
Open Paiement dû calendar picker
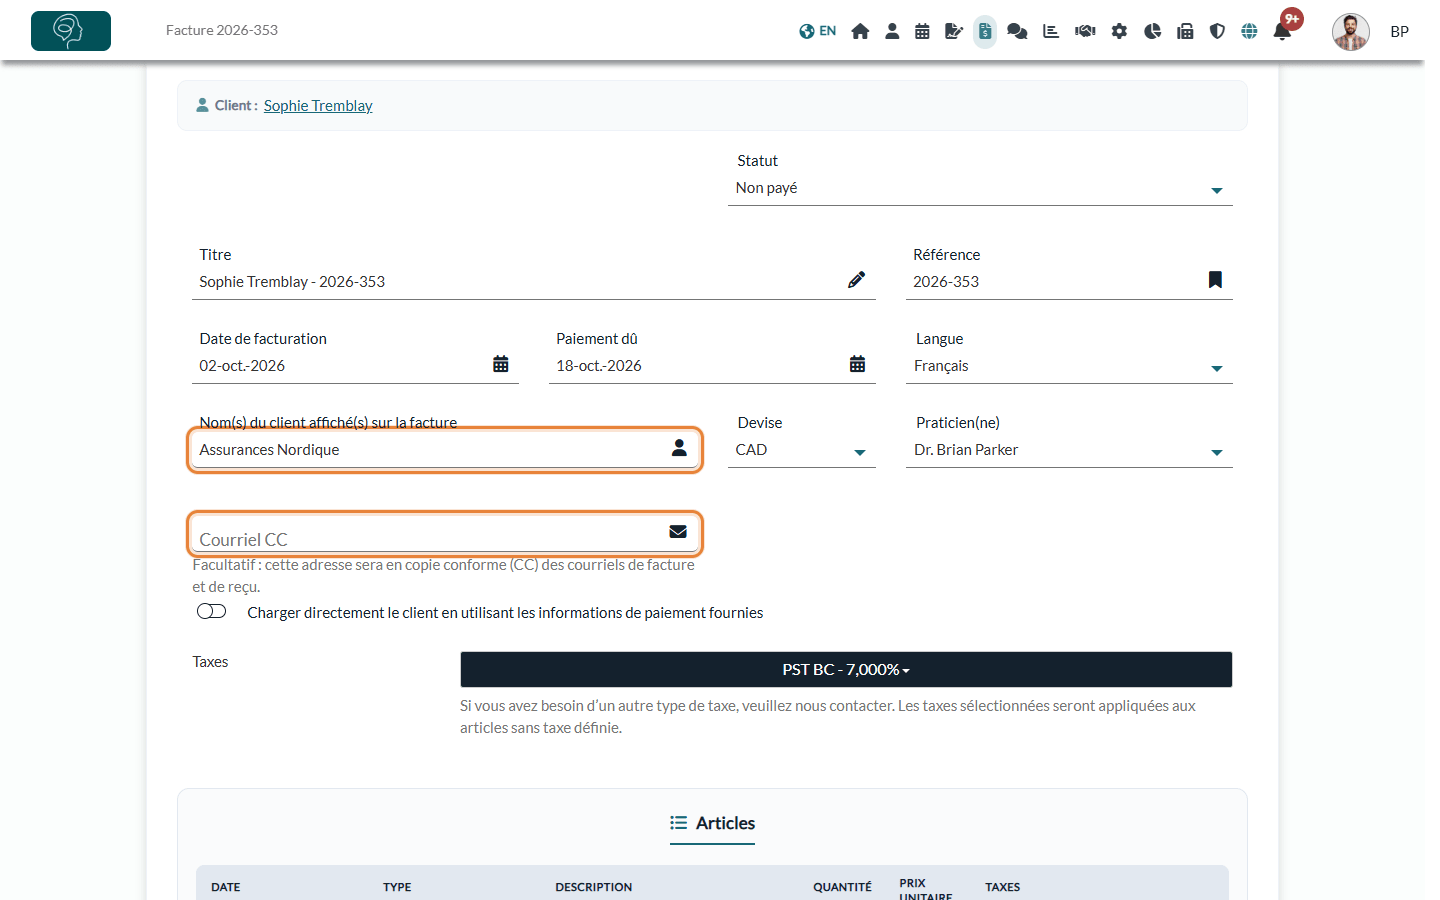(858, 364)
